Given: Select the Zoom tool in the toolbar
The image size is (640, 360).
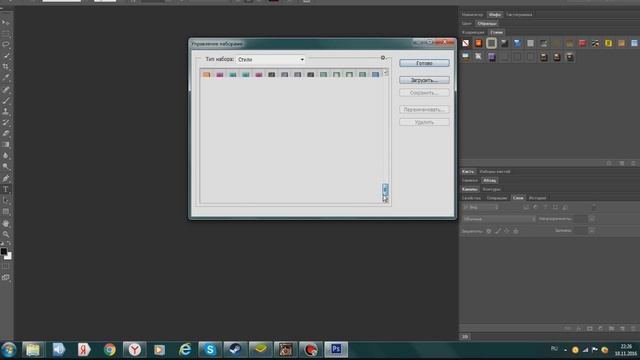Looking at the screenshot, I should point(6,234).
